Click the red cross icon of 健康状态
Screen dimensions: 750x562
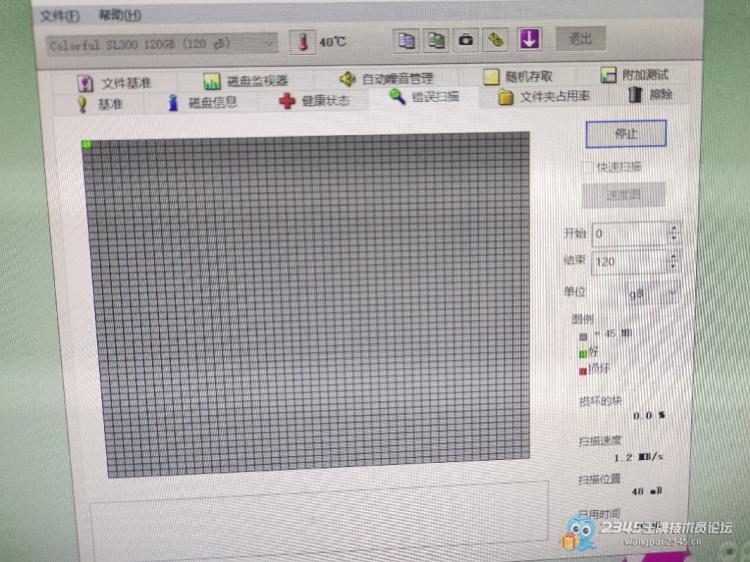coord(287,100)
